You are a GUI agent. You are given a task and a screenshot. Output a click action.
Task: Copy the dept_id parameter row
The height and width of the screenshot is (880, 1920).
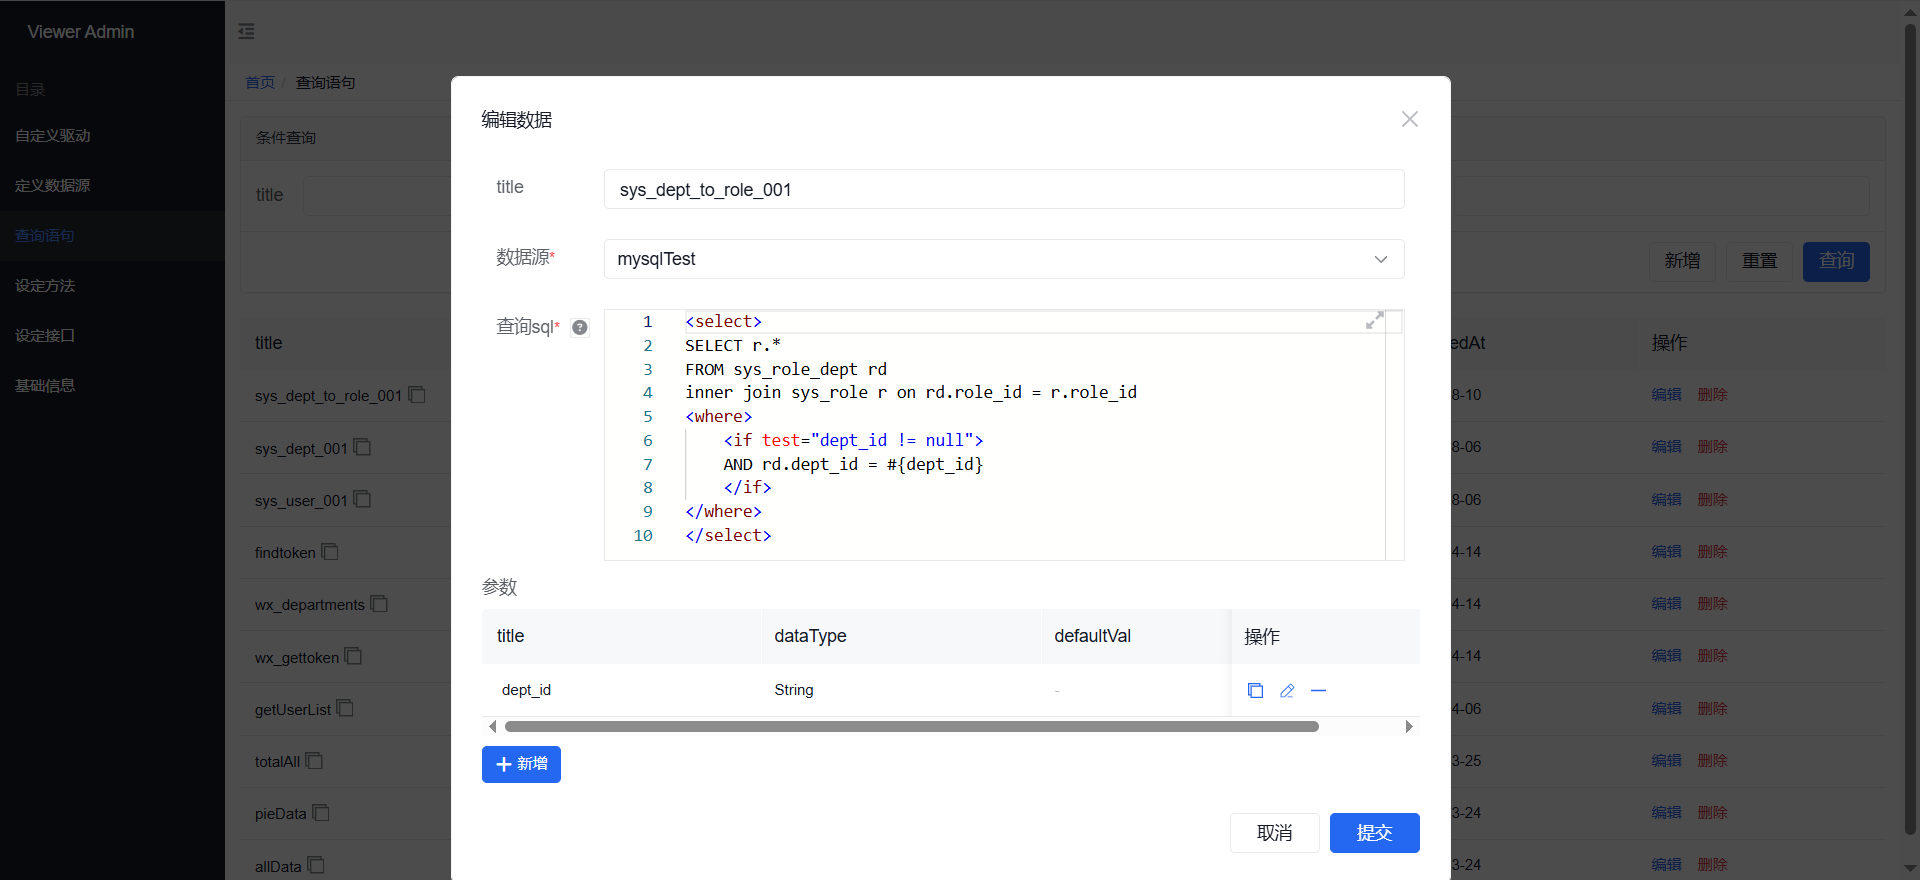click(1255, 691)
